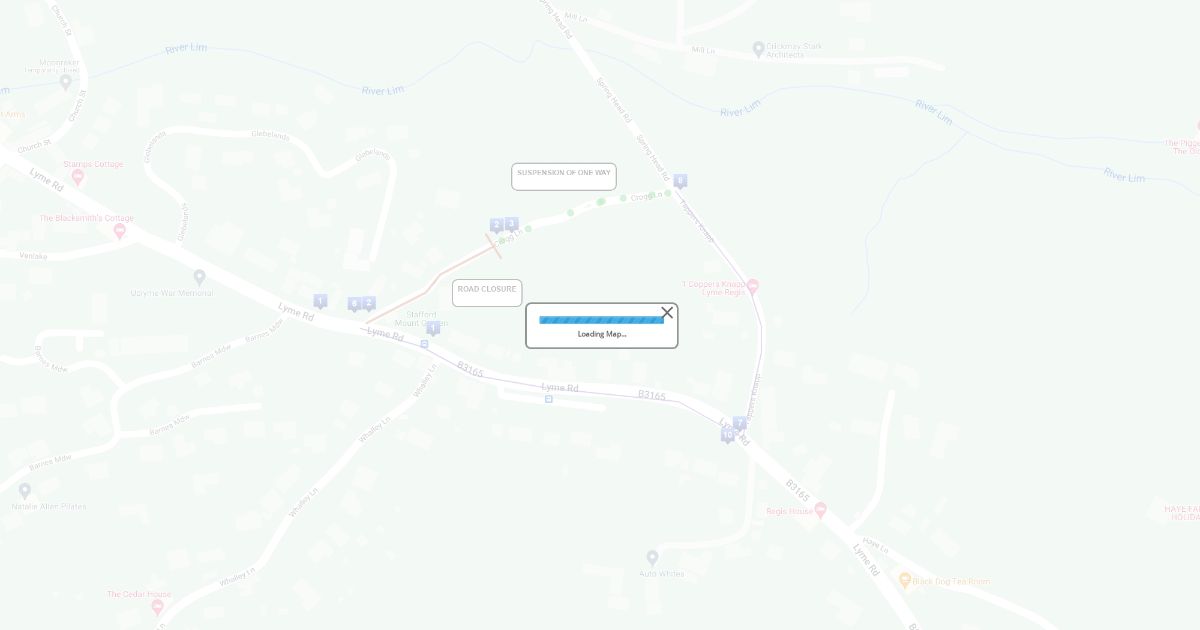This screenshot has width=1200, height=630.
Task: Open The Blacksmith's Cottage pin
Action: (120, 231)
